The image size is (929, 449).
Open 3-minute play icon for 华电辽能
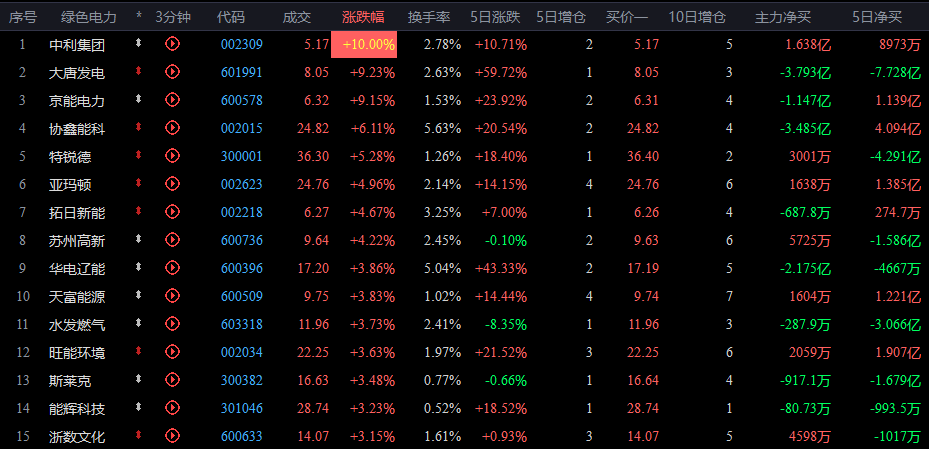172,268
